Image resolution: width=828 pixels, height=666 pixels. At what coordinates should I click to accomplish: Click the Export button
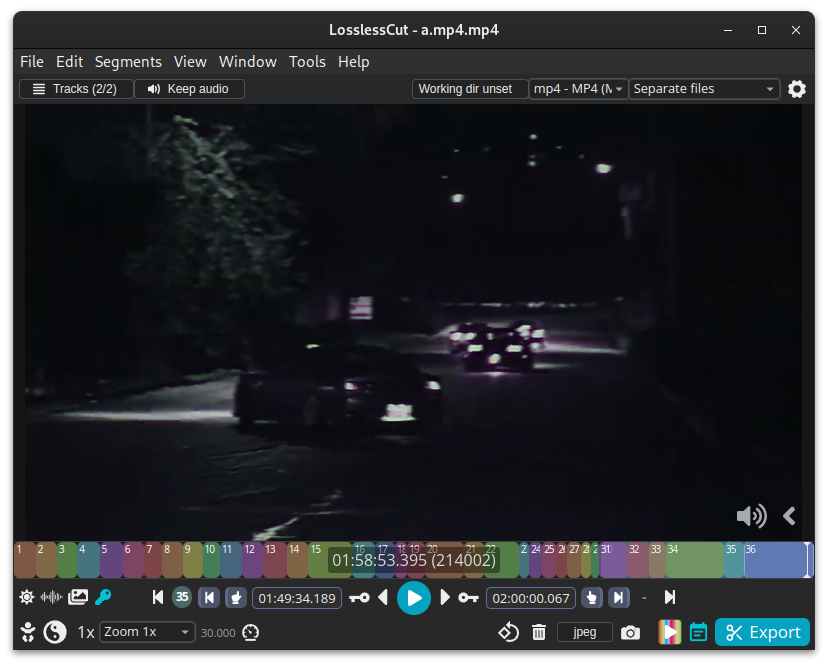[x=762, y=632]
